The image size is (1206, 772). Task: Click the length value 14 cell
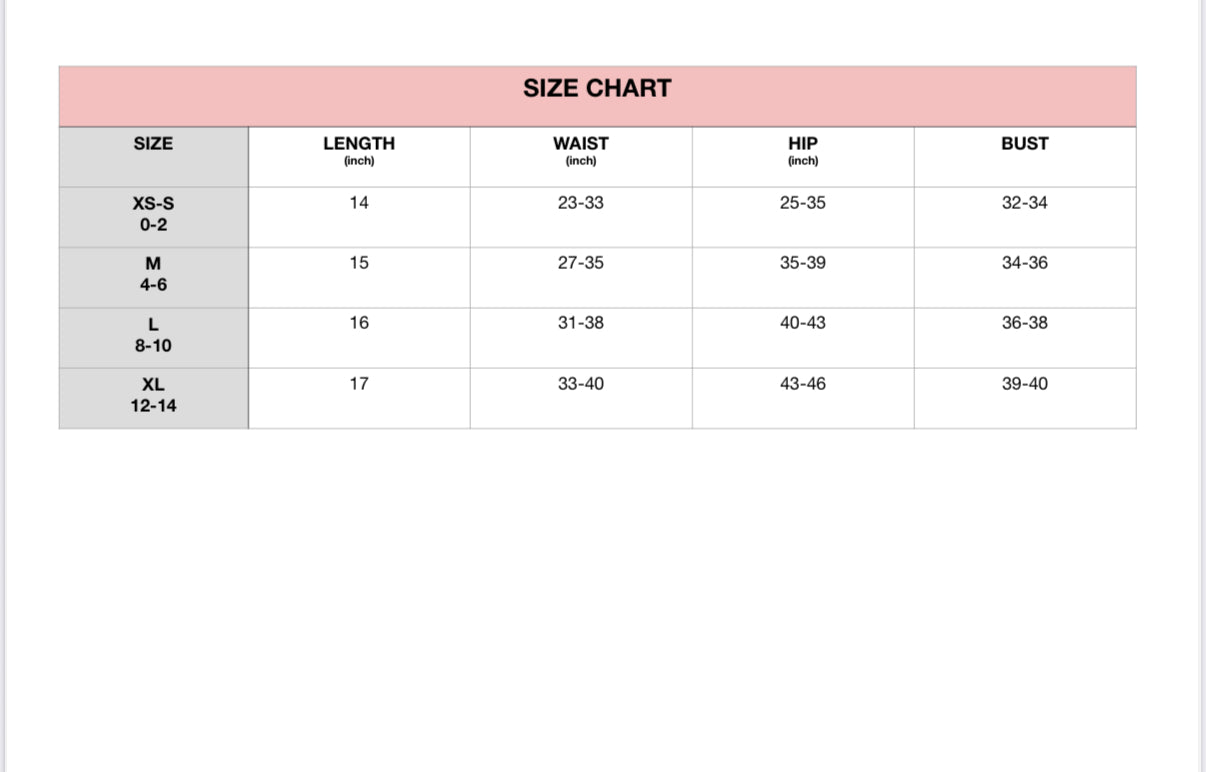coord(359,204)
